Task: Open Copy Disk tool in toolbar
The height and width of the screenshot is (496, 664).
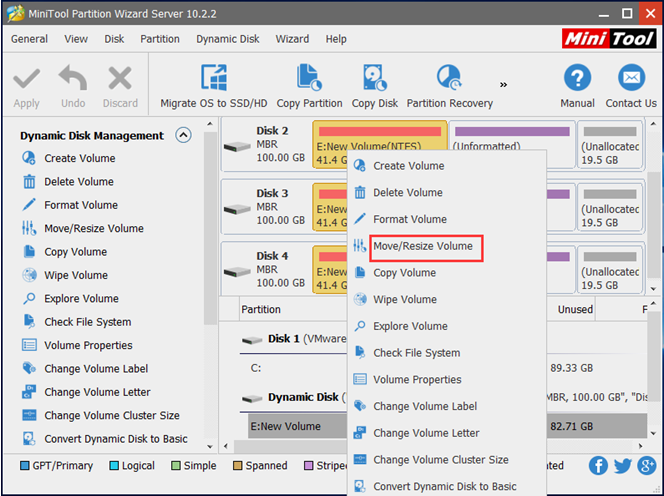Action: pos(374,87)
